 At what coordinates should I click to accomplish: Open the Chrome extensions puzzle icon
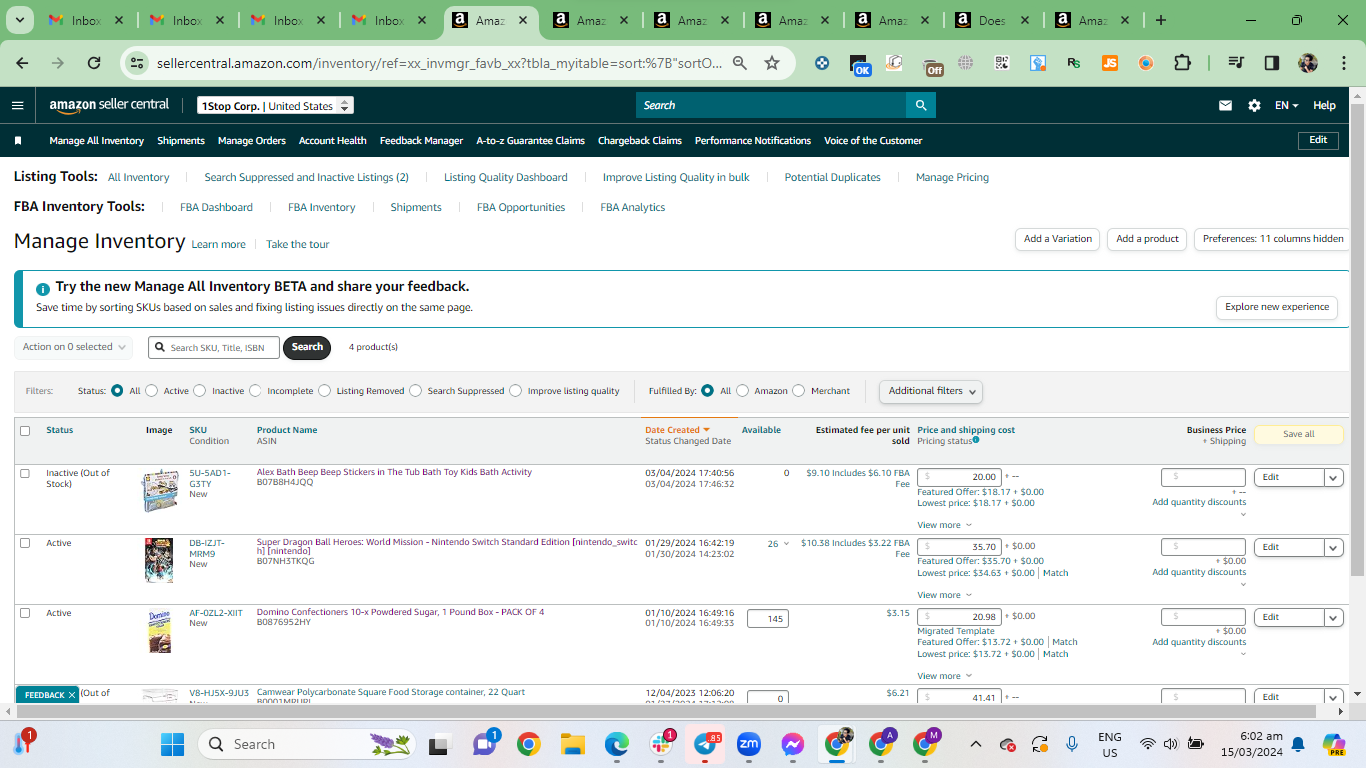[x=1182, y=63]
